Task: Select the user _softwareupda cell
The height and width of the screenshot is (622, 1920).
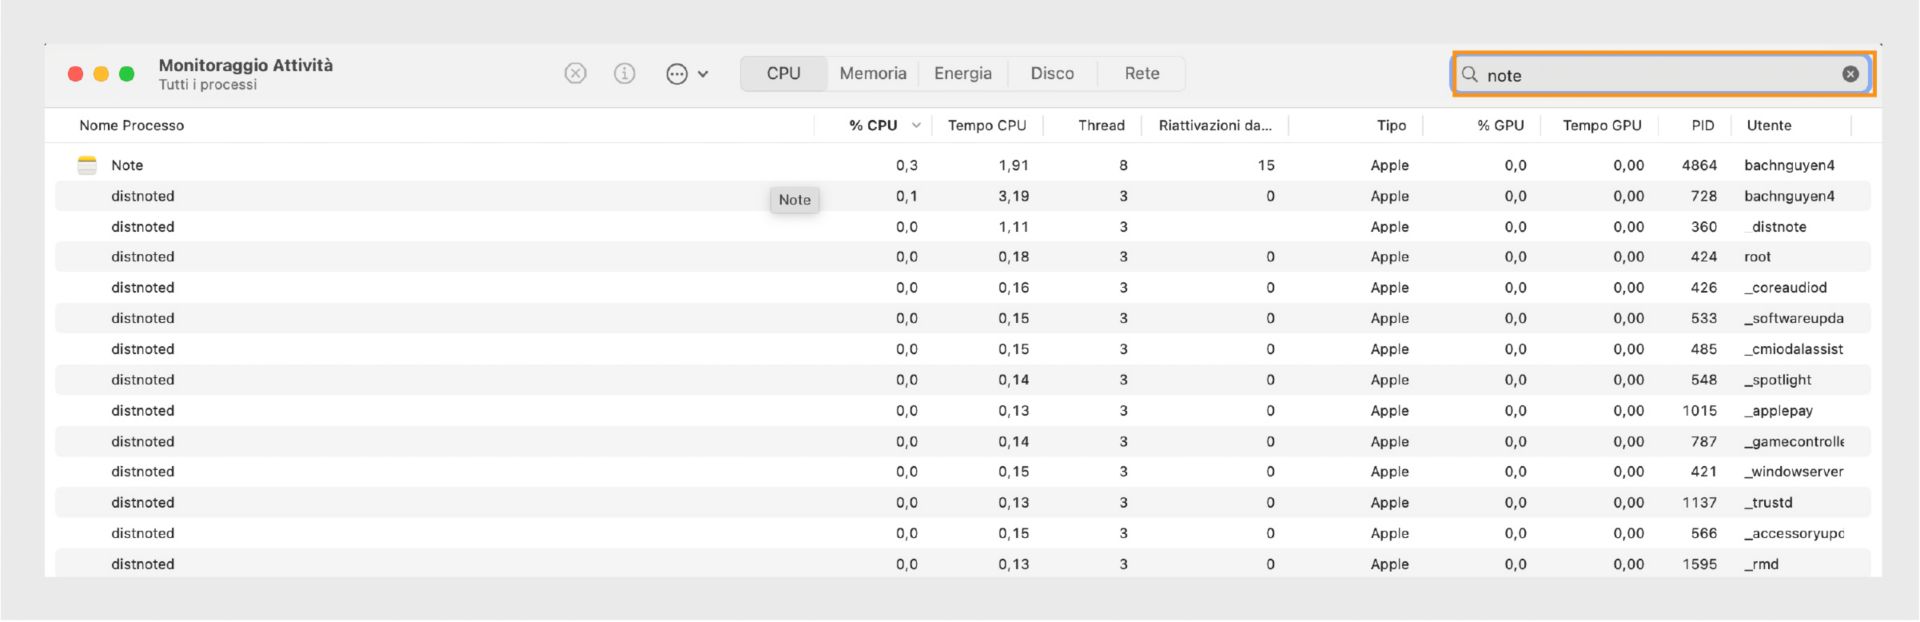Action: 1794,318
